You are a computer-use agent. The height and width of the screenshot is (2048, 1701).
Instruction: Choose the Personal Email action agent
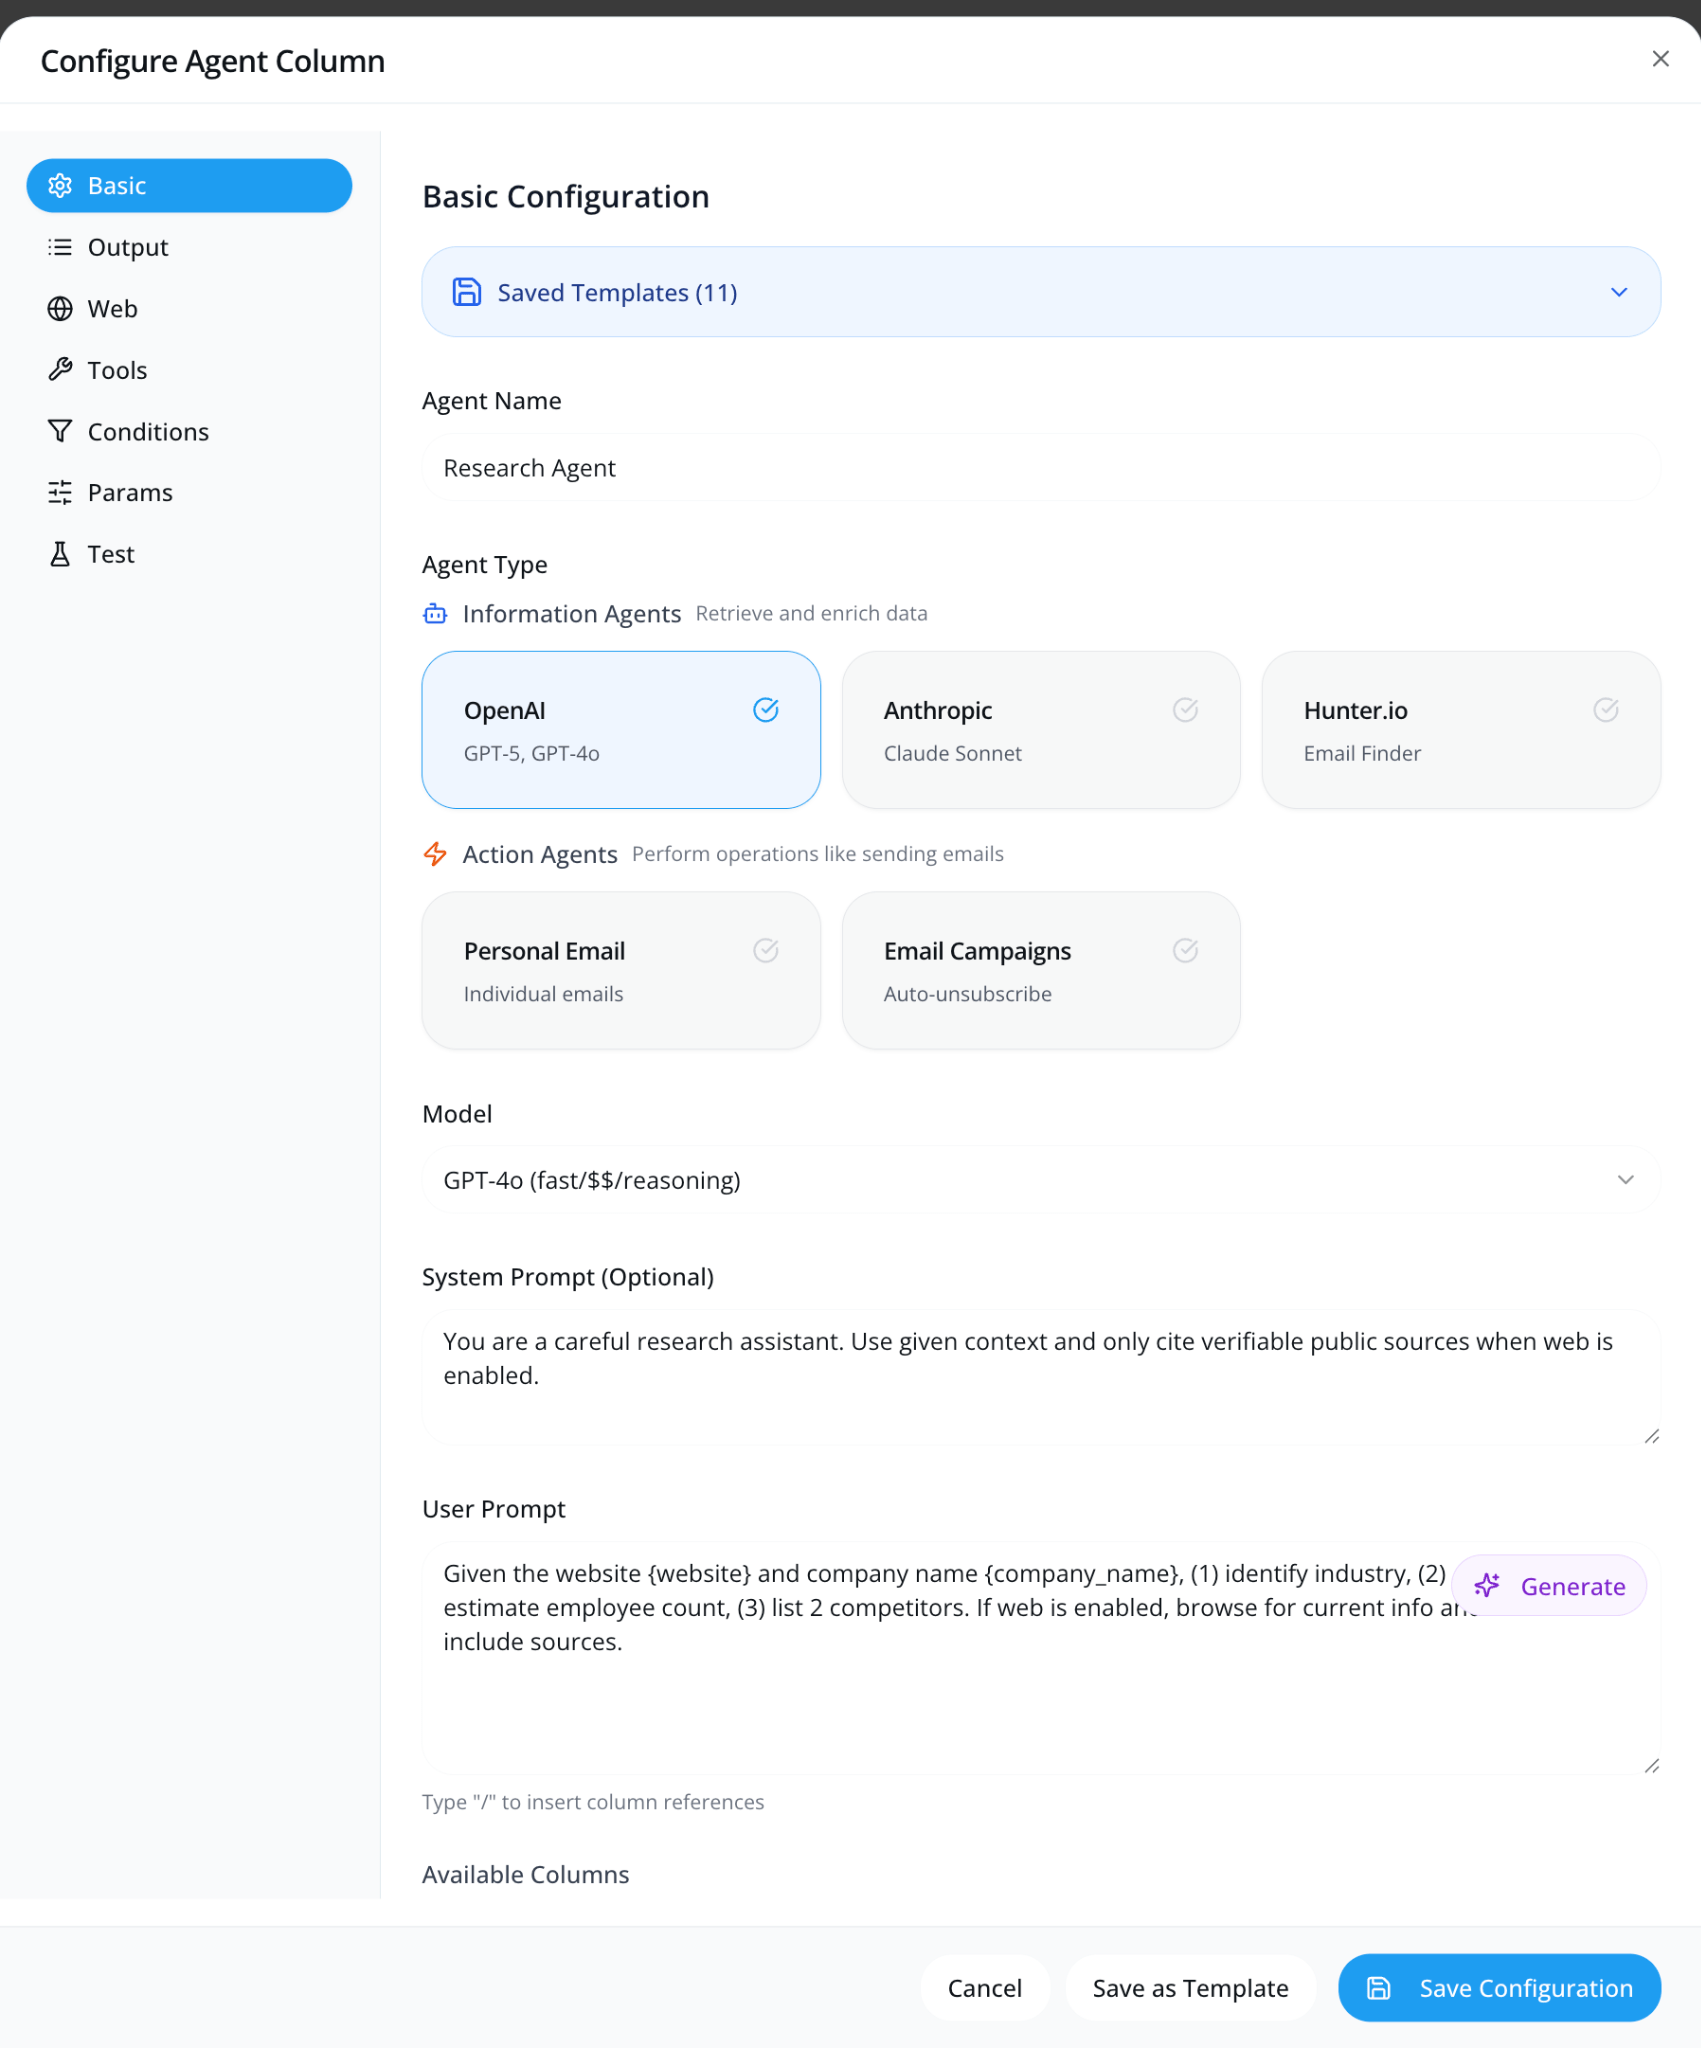point(620,970)
